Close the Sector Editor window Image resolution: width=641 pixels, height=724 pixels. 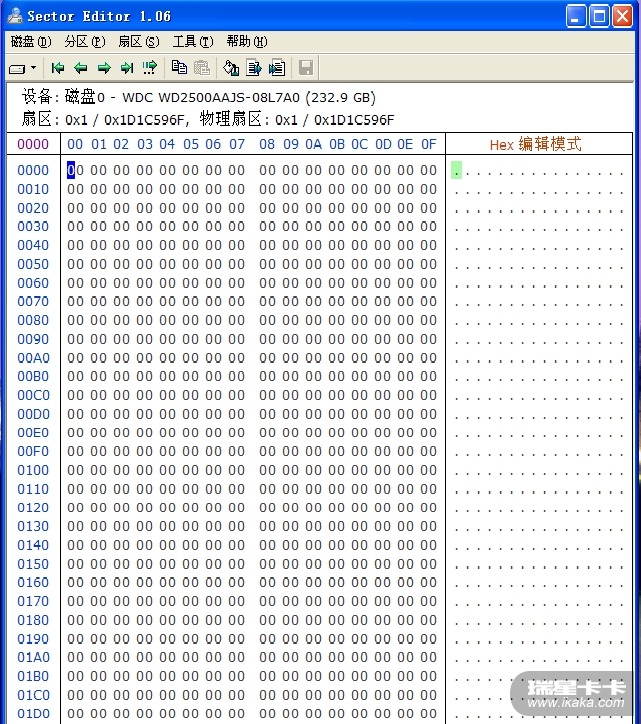622,17
